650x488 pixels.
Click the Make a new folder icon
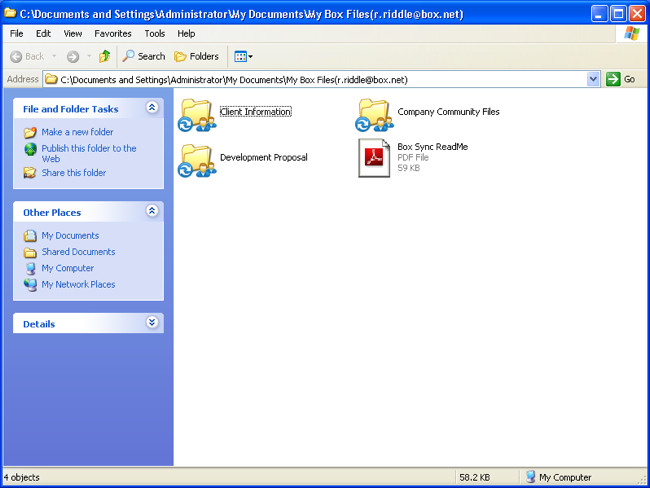(30, 132)
